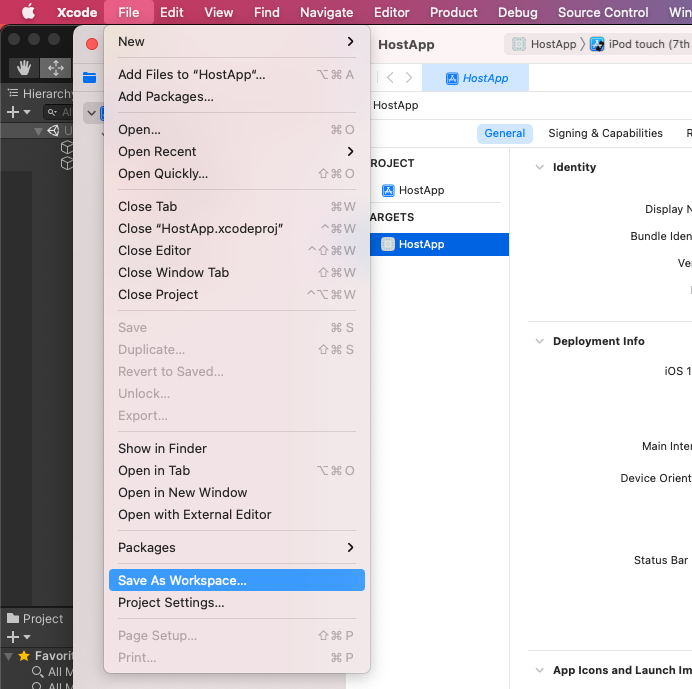
Task: Open the Unity Project panel add (+) dropdown
Action: point(18,637)
